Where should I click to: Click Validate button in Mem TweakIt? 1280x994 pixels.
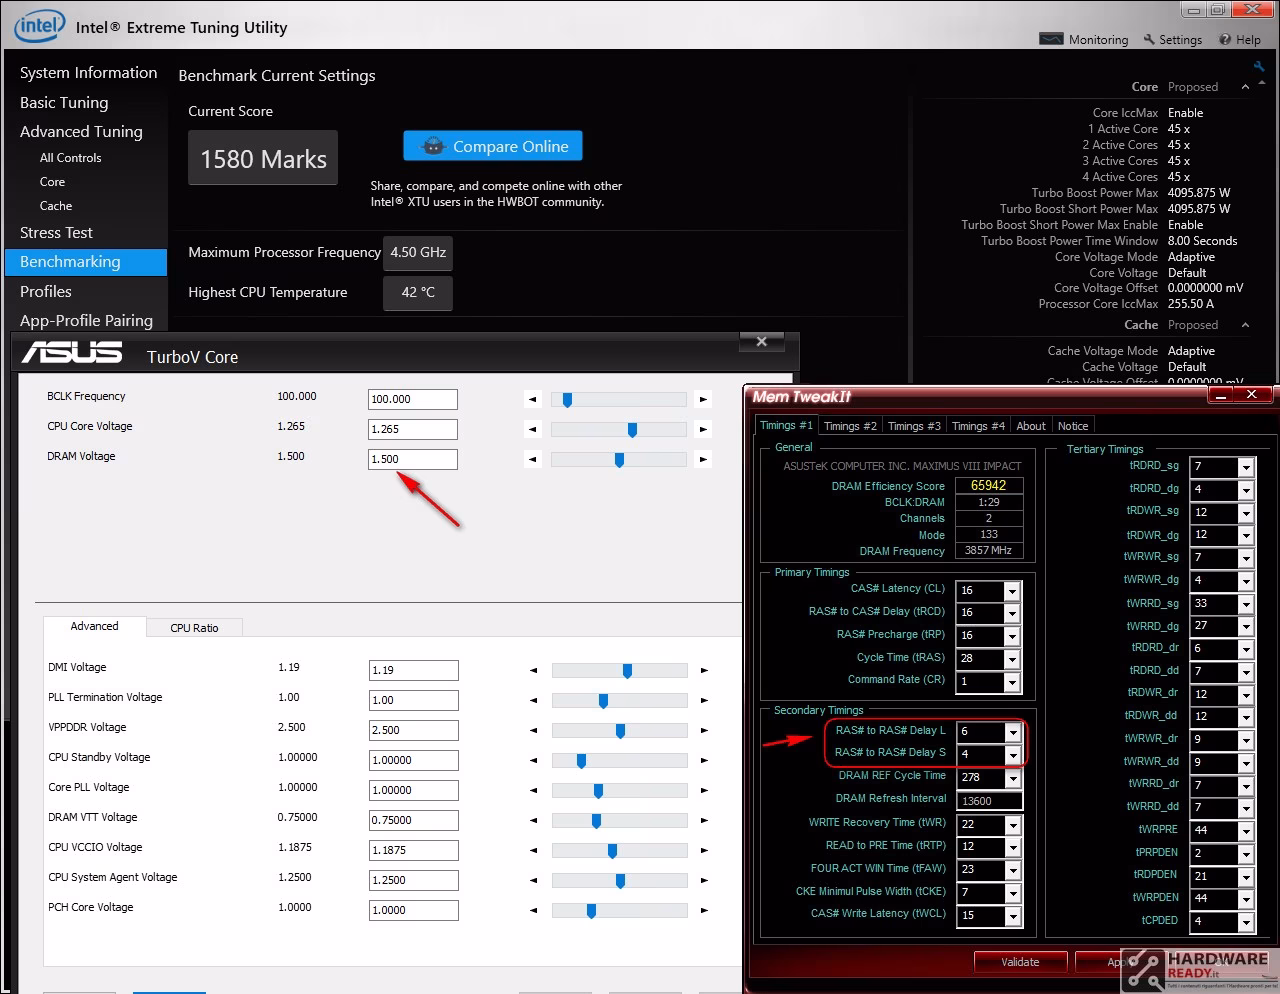tap(1020, 962)
